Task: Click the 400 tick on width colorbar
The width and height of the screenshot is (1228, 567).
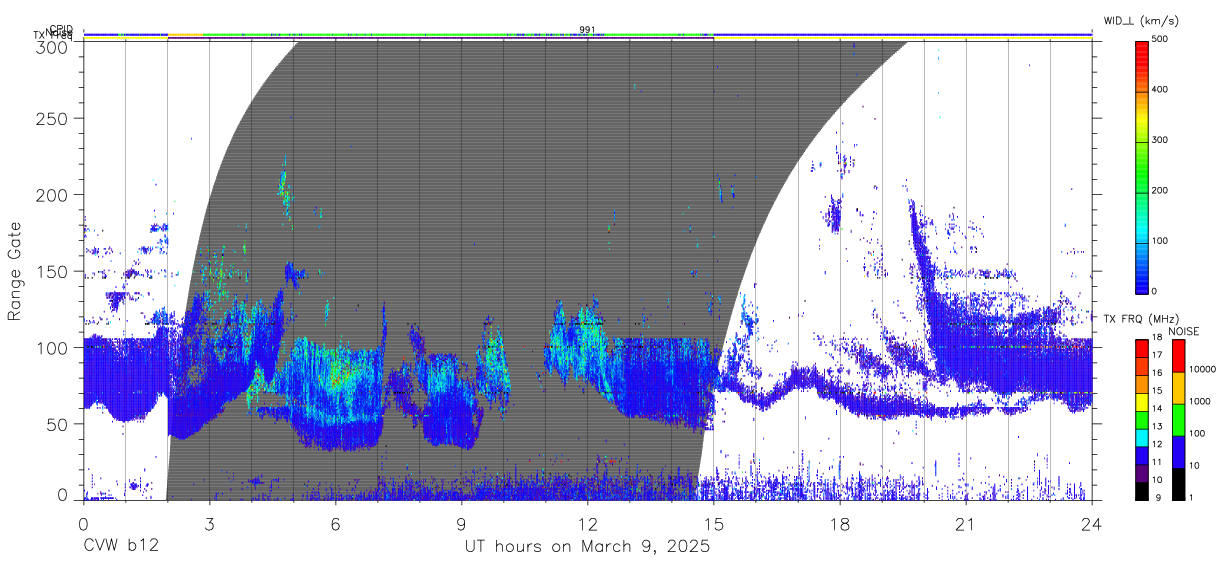Action: pos(1160,89)
